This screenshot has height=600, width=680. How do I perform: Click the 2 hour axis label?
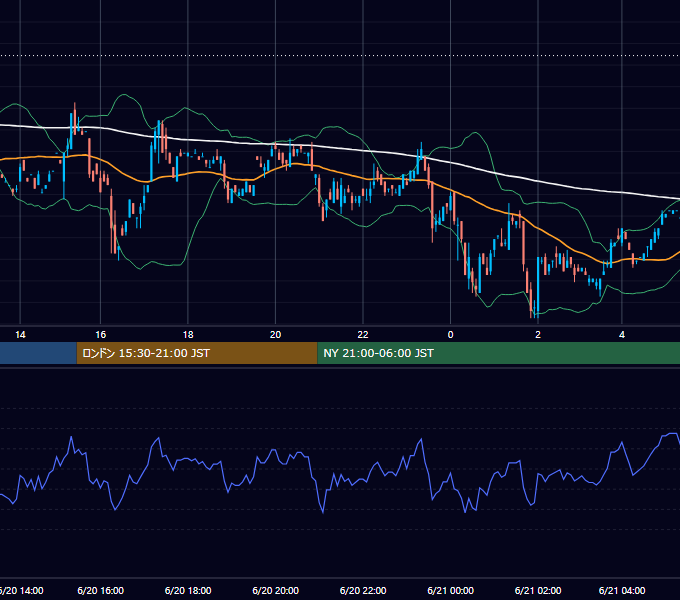[x=538, y=335]
